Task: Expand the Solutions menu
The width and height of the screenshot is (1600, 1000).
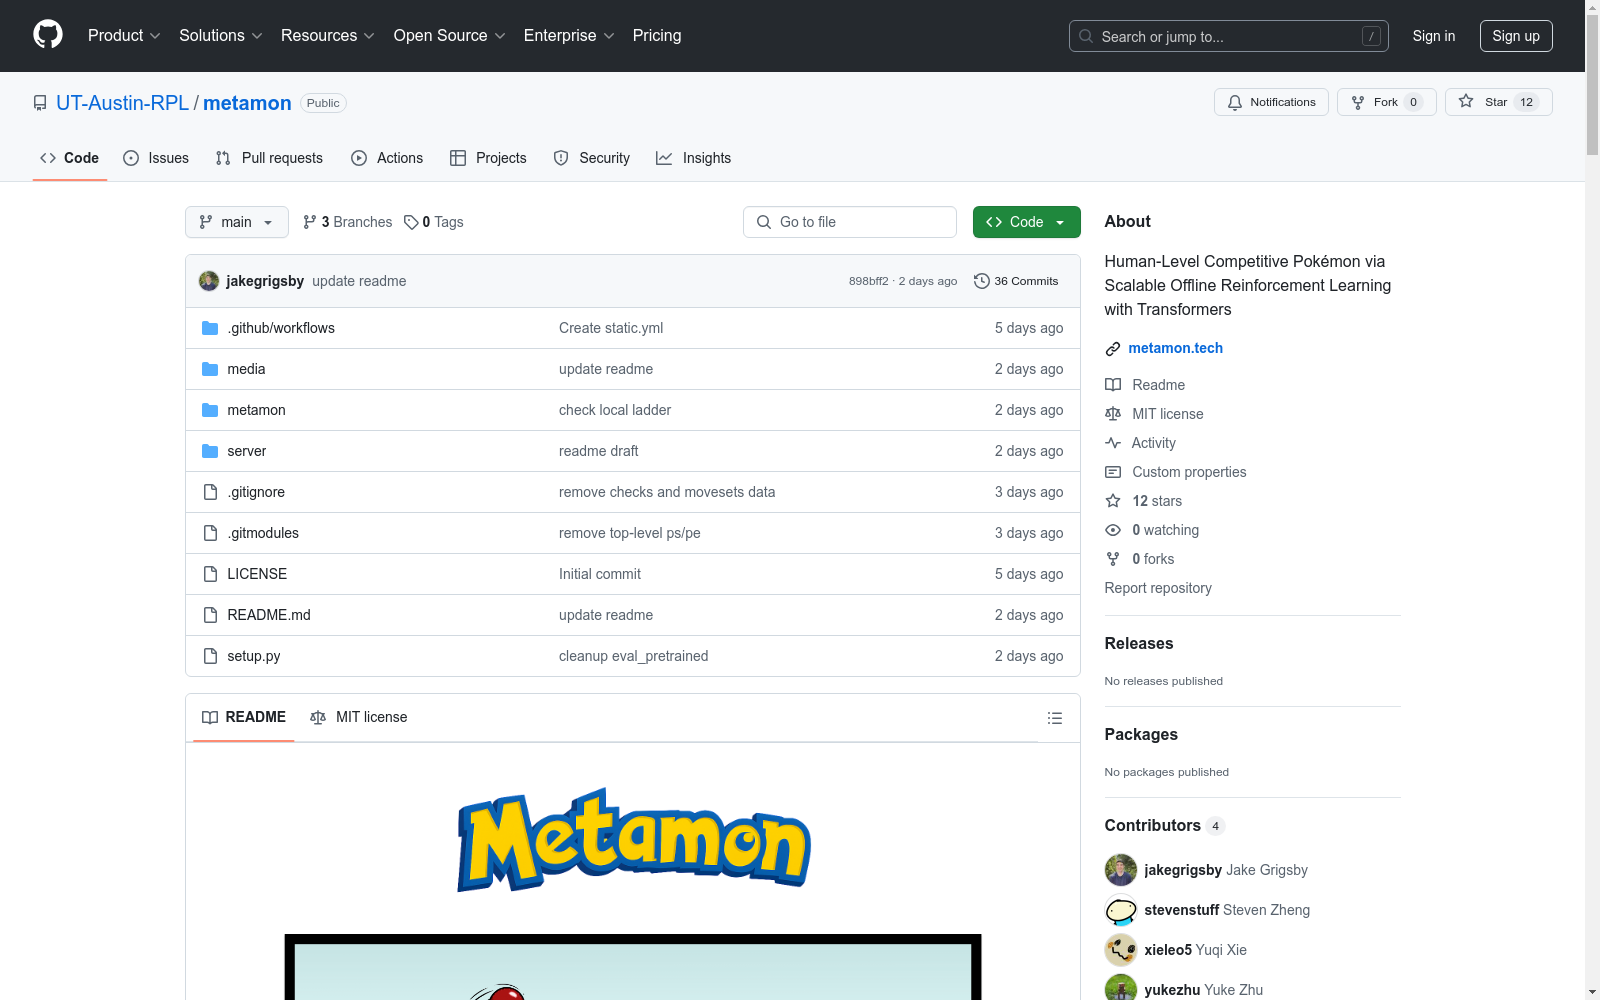Action: [221, 36]
